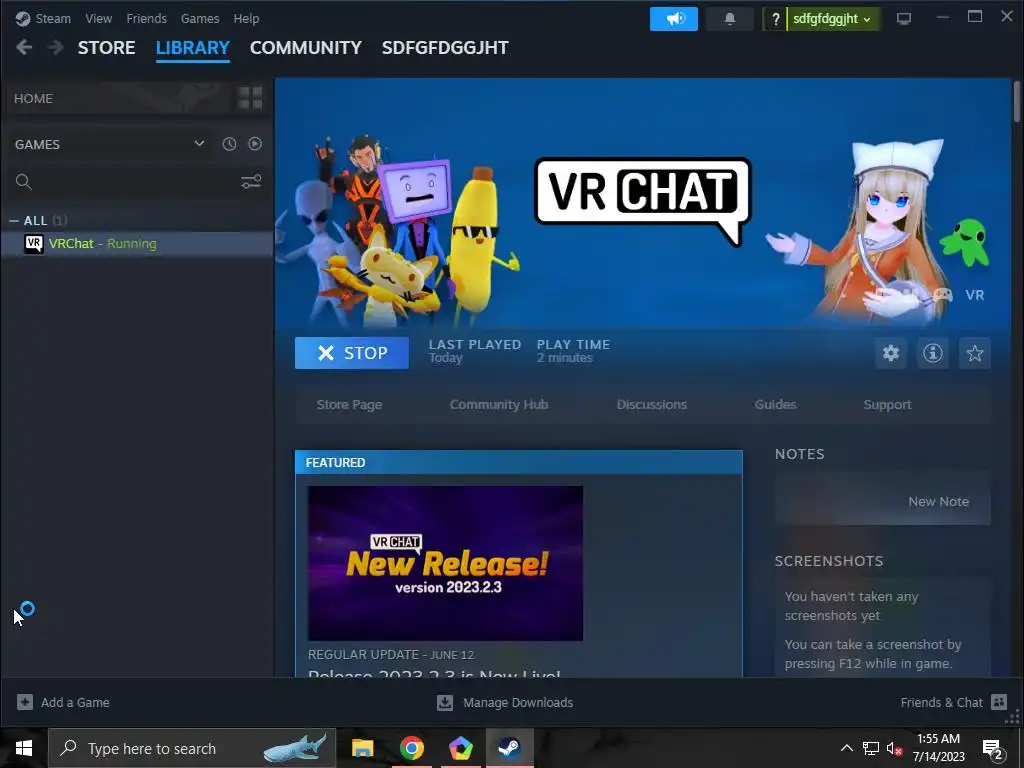The height and width of the screenshot is (768, 1024).
Task: Open the Support link
Action: point(887,405)
